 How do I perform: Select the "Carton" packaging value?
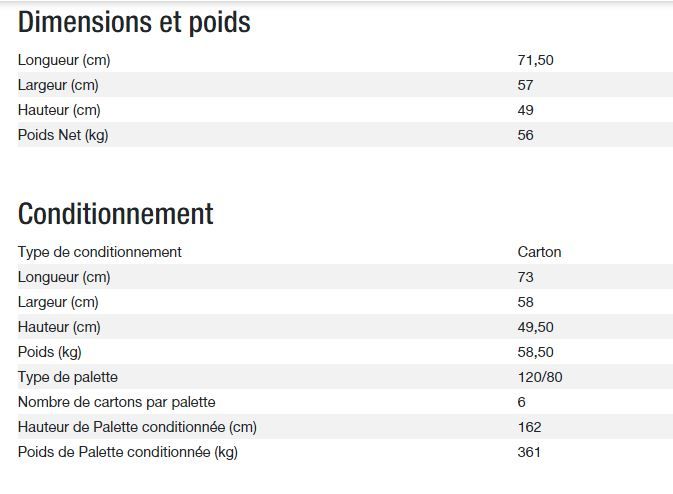(539, 252)
